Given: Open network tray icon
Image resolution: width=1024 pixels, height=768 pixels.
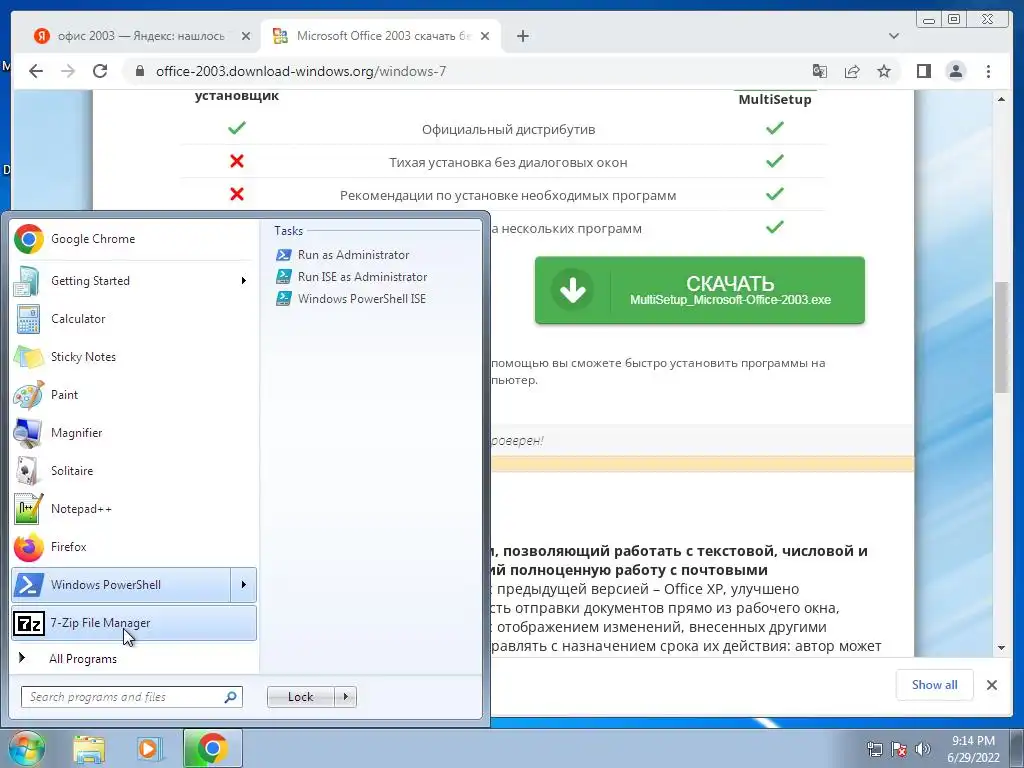Looking at the screenshot, I should (874, 750).
